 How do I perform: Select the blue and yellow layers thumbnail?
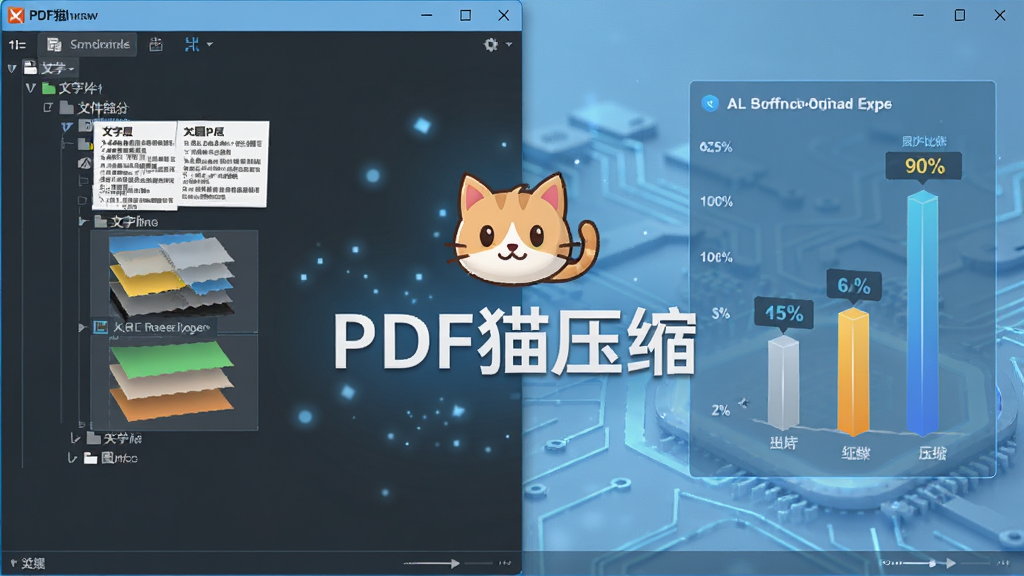[x=172, y=276]
